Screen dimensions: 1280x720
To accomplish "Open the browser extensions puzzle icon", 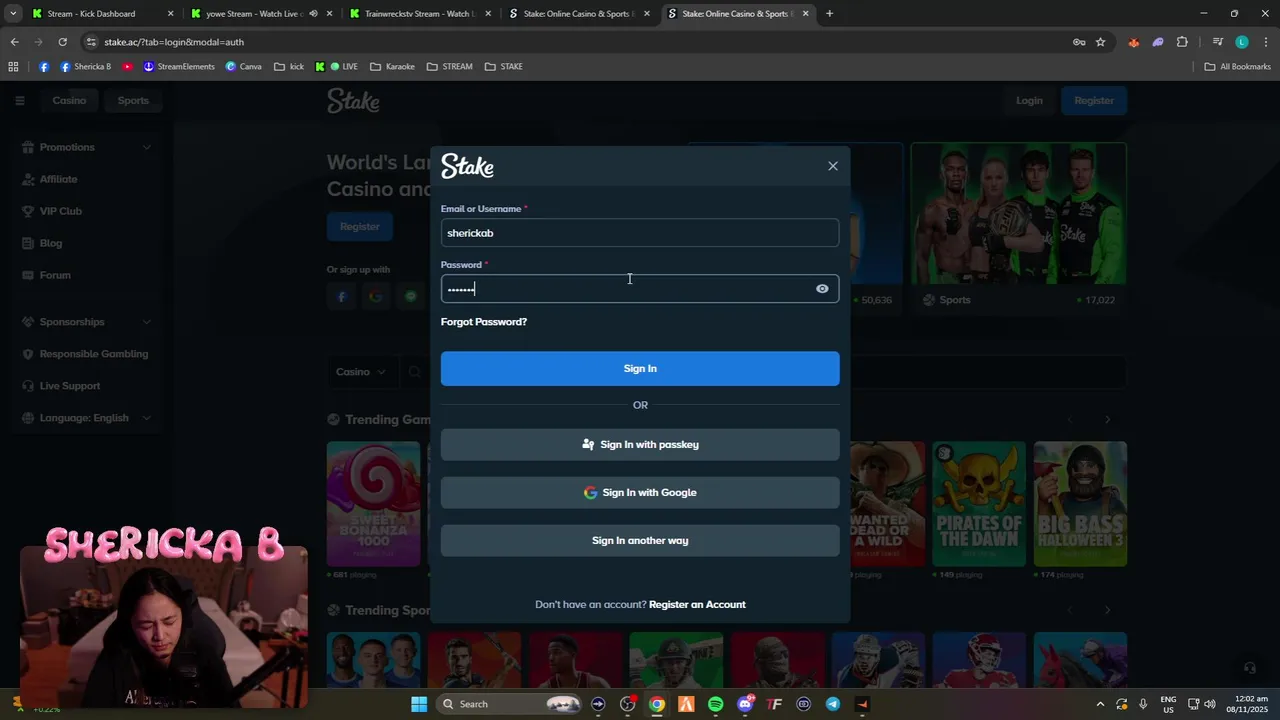I will pyautogui.click(x=1182, y=42).
